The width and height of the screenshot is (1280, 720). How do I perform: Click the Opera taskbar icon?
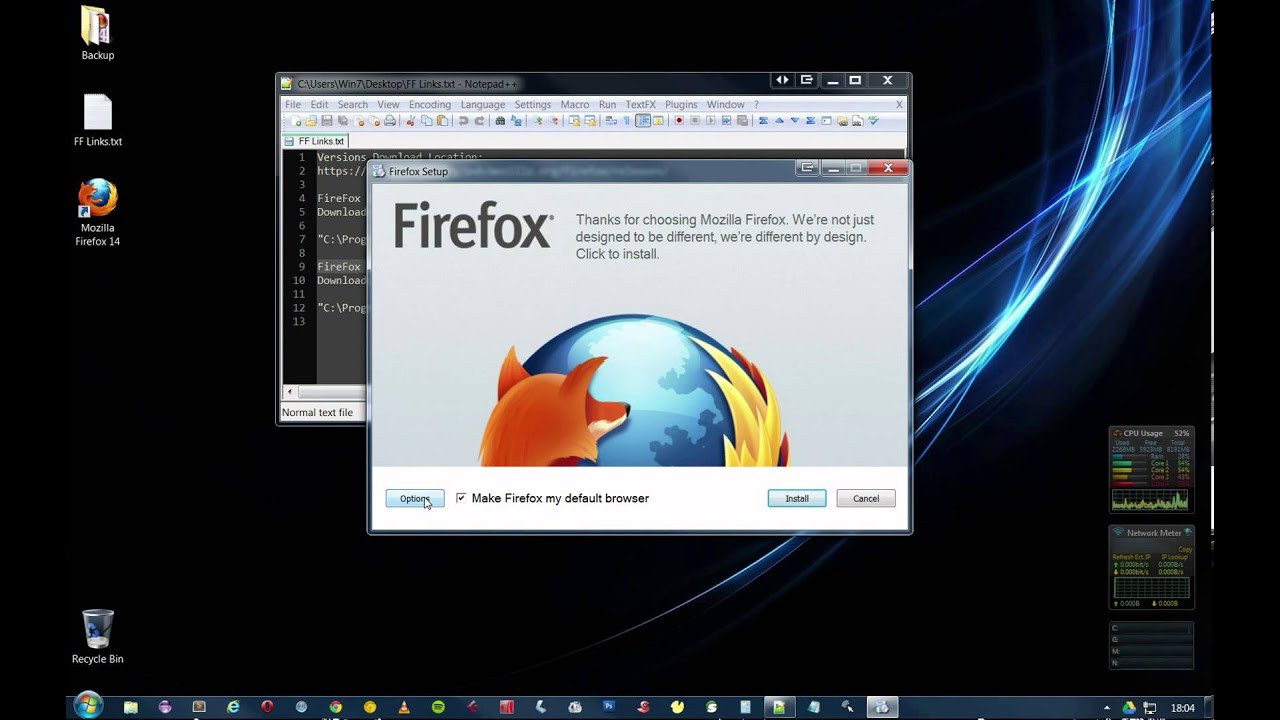pos(267,707)
